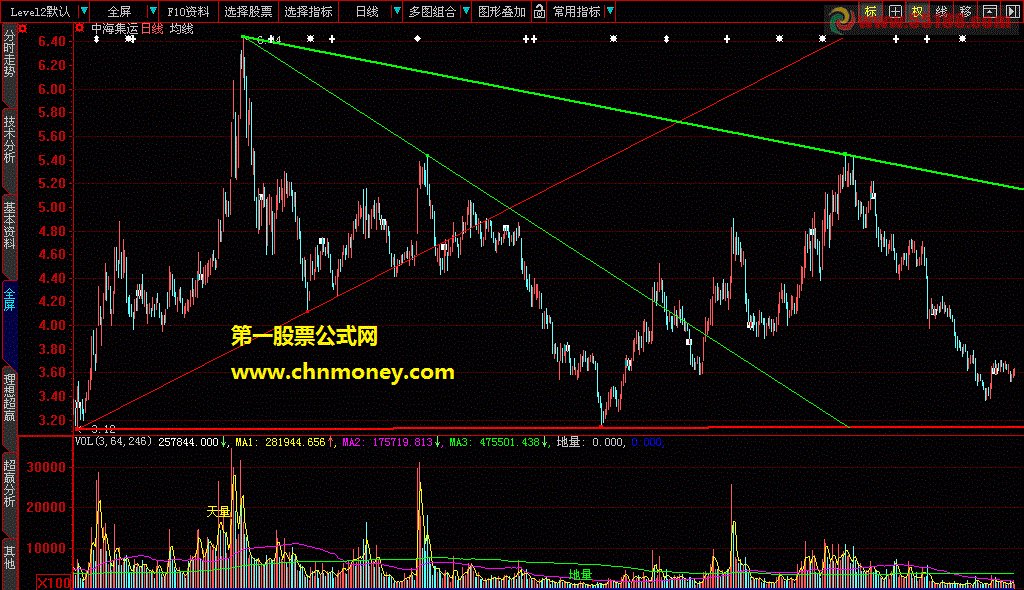This screenshot has width=1024, height=590.
Task: Toggle the 标 marker button
Action: click(x=871, y=11)
